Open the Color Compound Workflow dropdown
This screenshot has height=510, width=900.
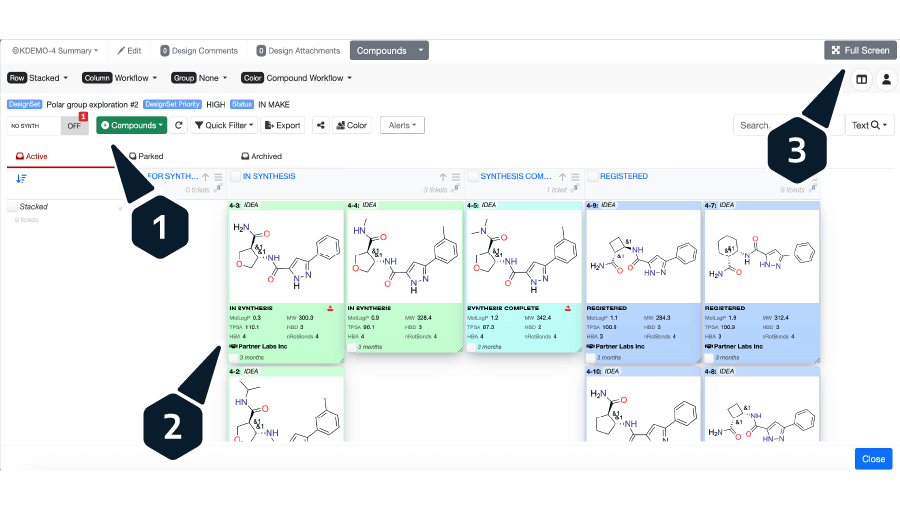(x=297, y=78)
